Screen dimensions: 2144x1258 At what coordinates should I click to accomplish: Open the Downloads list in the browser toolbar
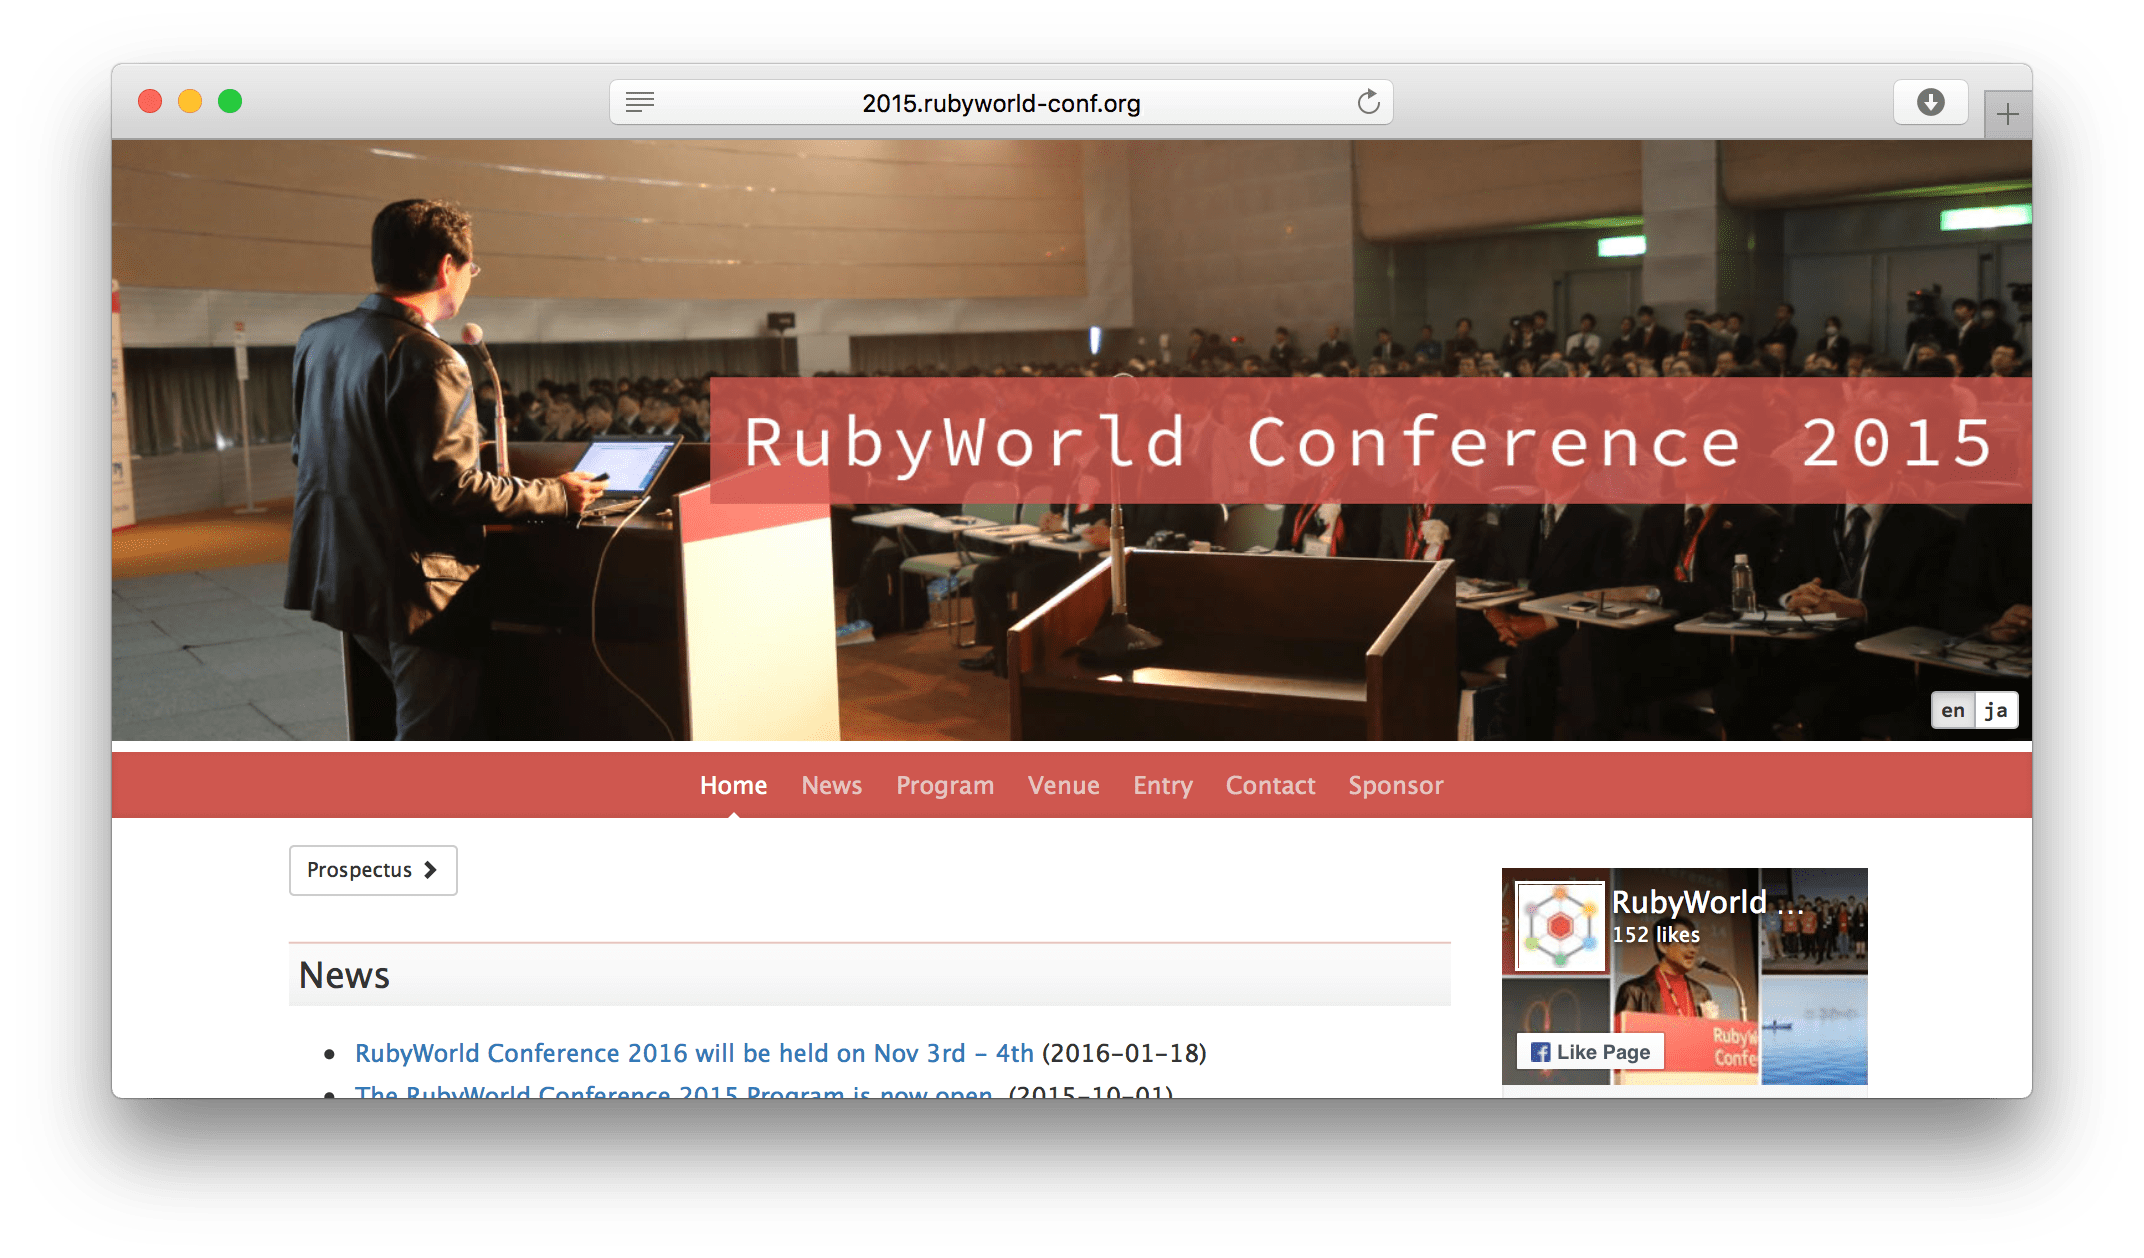[x=1930, y=101]
